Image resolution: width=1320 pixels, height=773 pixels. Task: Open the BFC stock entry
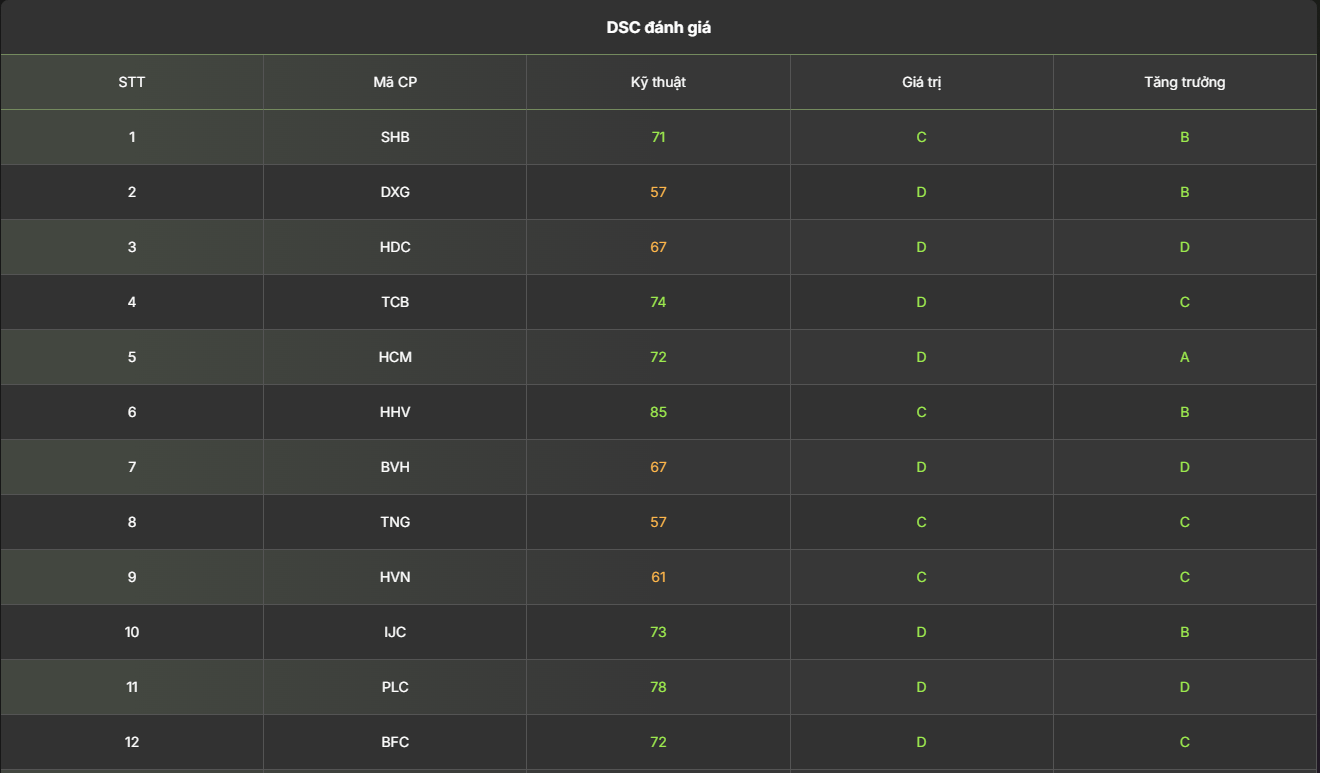coord(395,742)
